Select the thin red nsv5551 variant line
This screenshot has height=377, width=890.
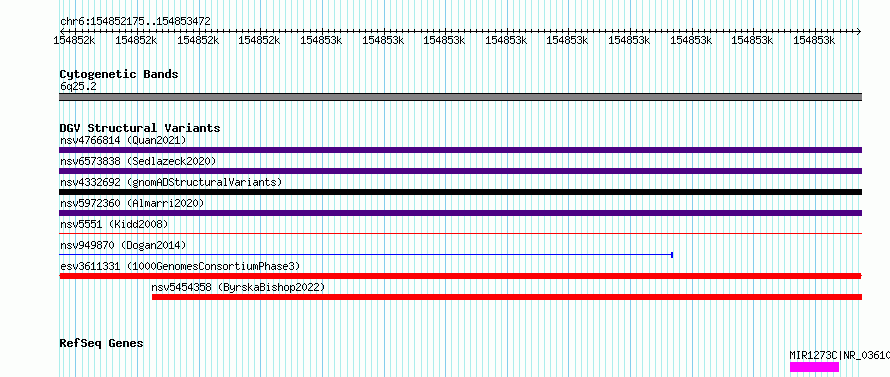click(460, 233)
